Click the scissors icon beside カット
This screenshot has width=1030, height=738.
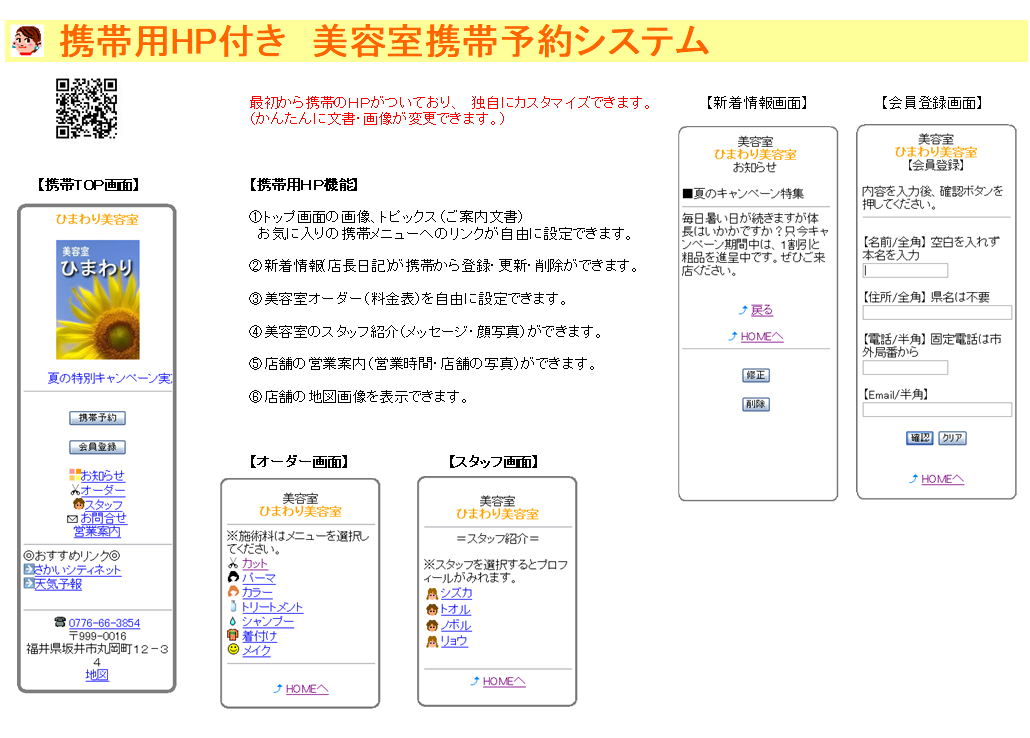[233, 564]
